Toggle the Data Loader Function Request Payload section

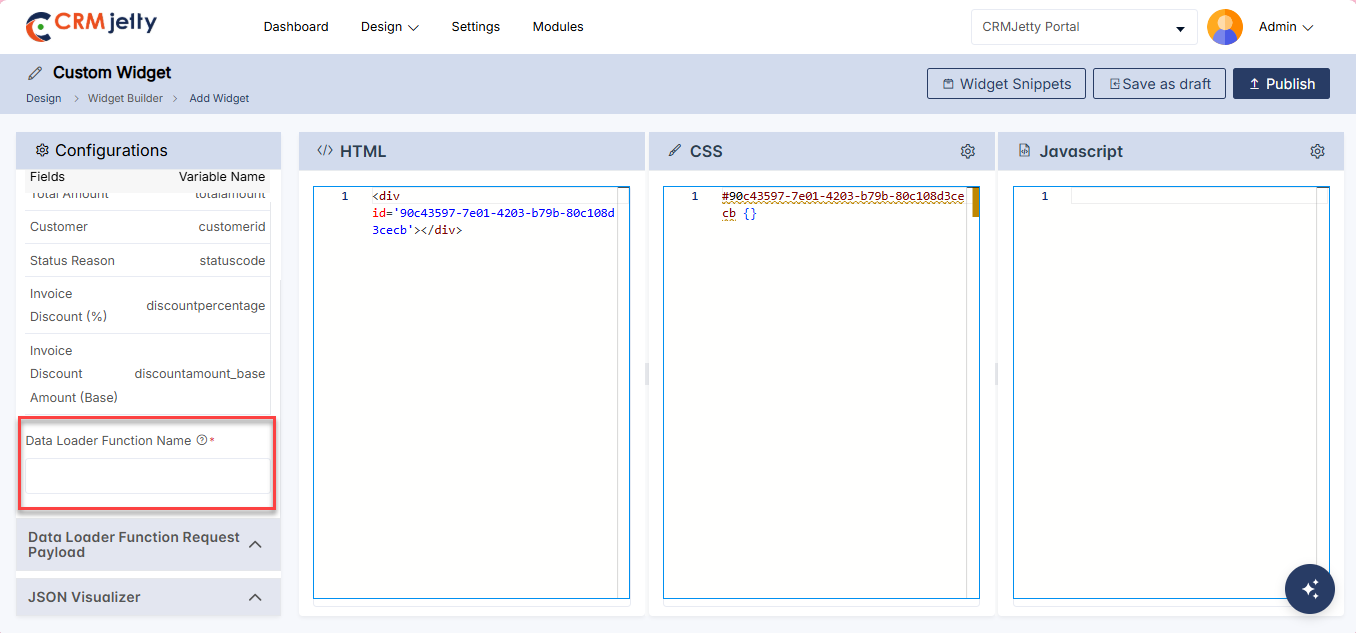click(x=148, y=544)
